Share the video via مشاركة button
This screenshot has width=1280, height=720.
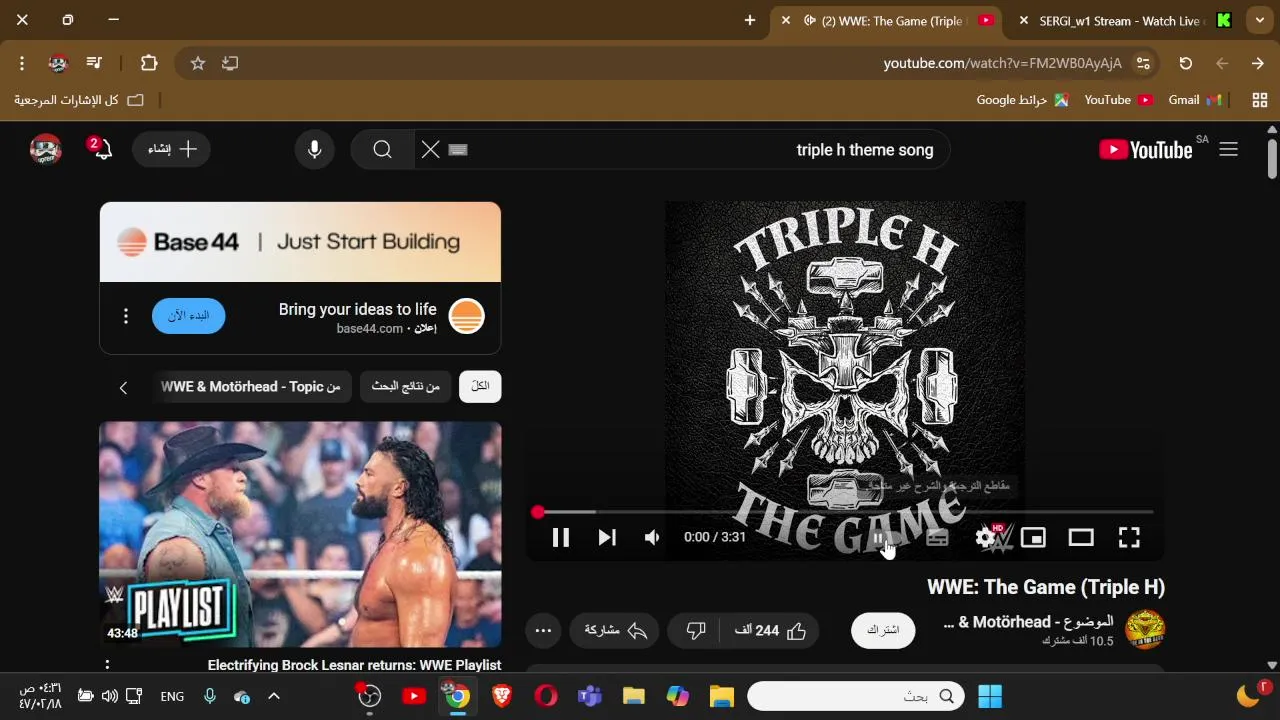[615, 630]
